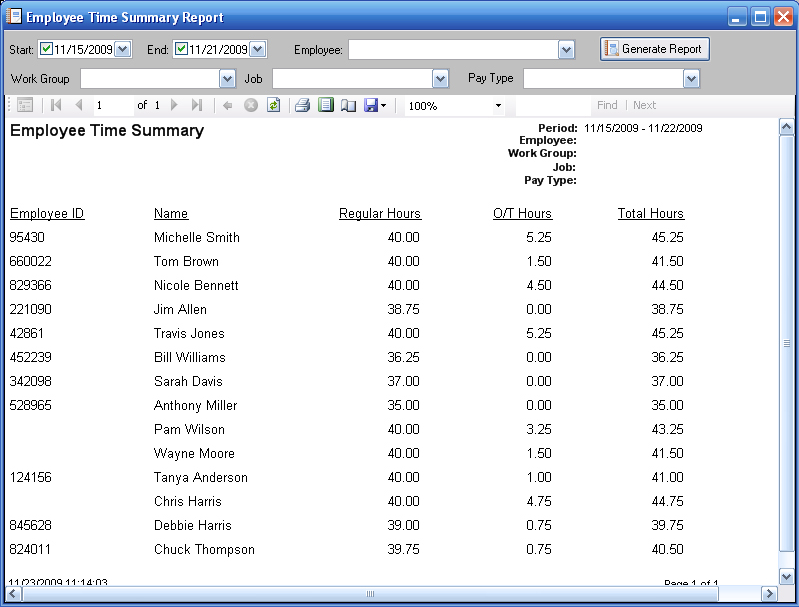Open the Page Setup icon
This screenshot has height=607, width=799.
click(348, 105)
